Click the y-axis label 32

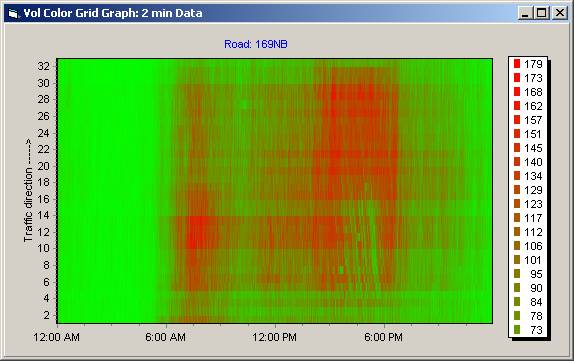(43, 66)
